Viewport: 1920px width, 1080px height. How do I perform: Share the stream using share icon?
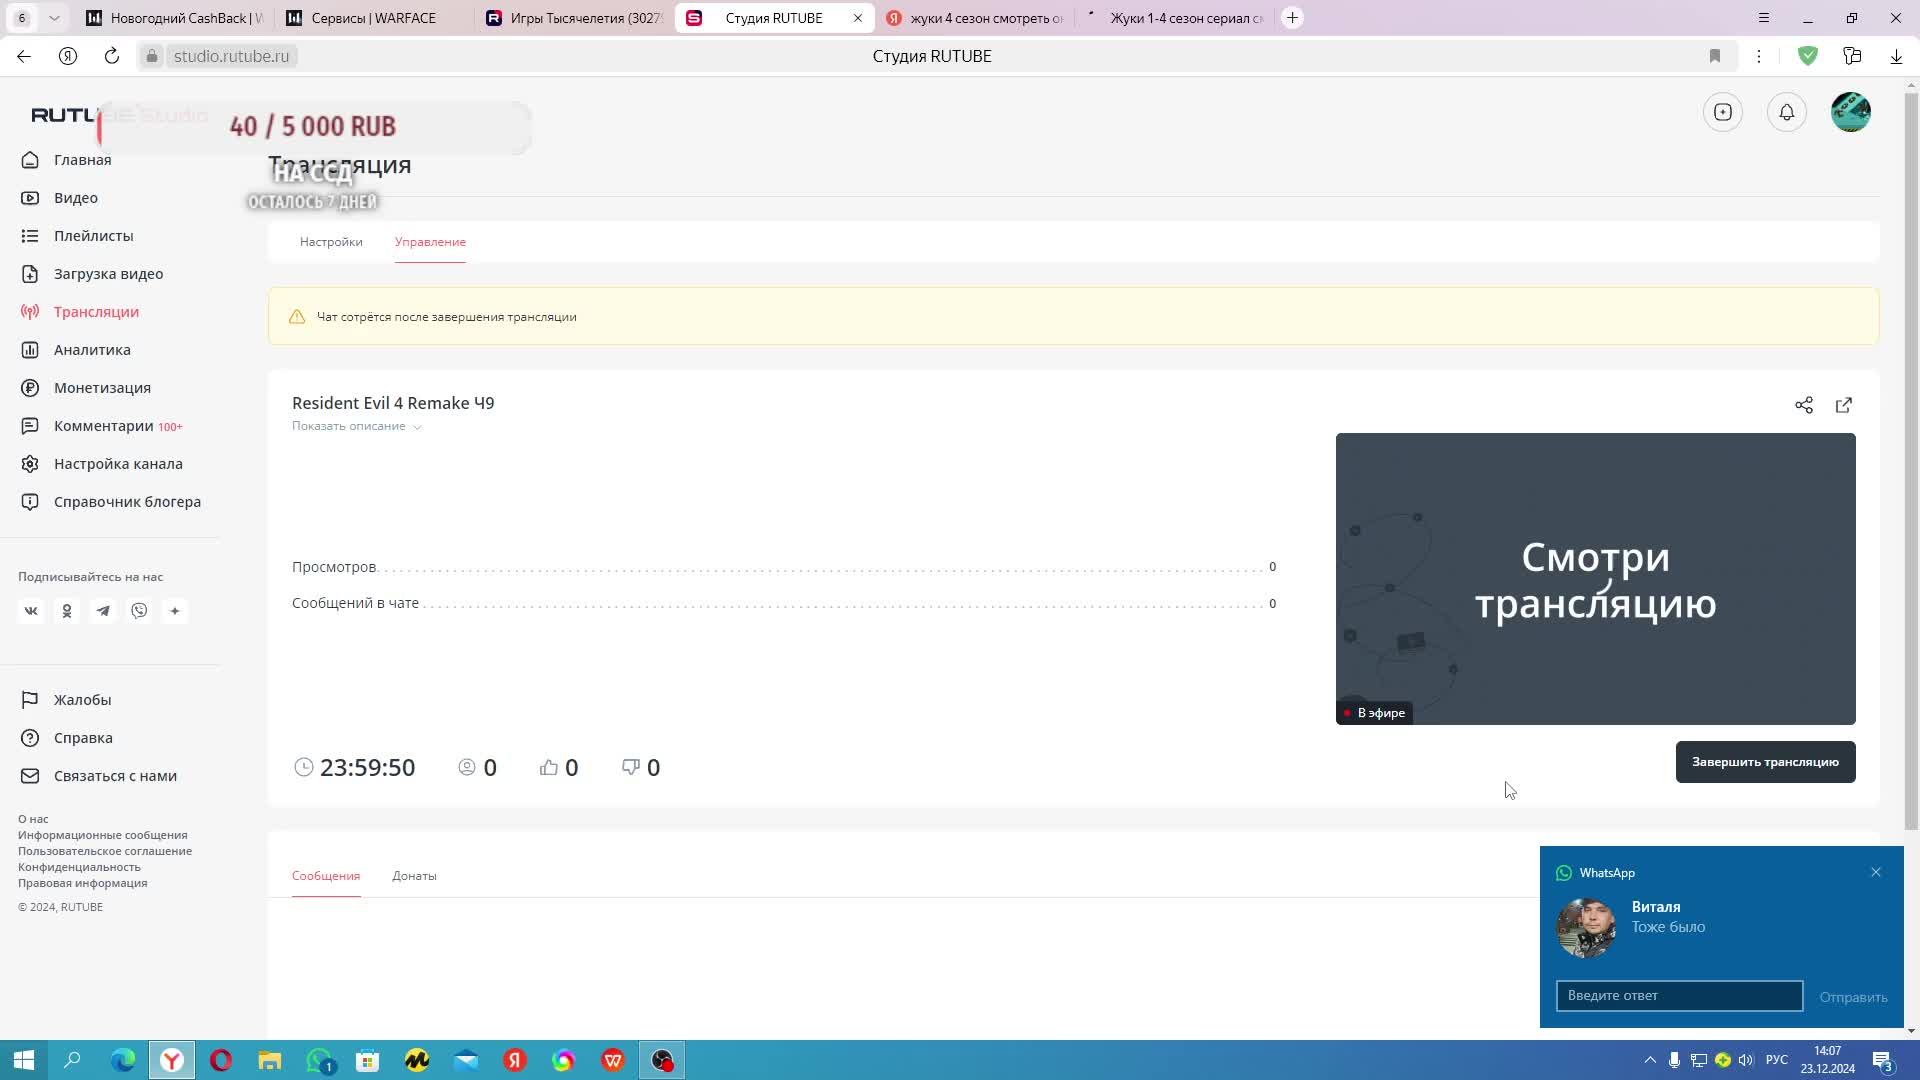tap(1804, 405)
